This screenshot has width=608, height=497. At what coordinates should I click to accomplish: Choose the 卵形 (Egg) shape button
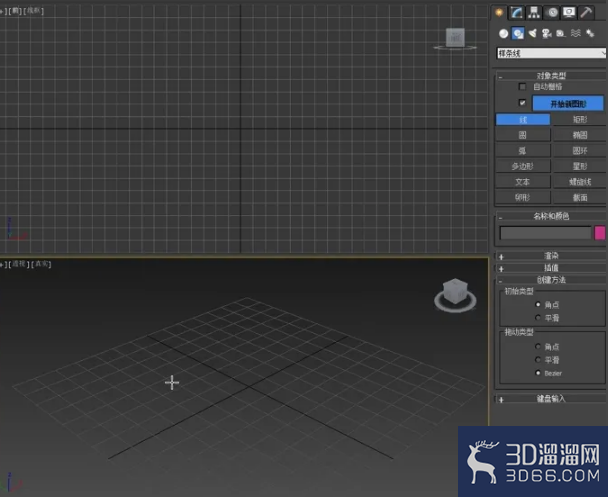tap(523, 197)
